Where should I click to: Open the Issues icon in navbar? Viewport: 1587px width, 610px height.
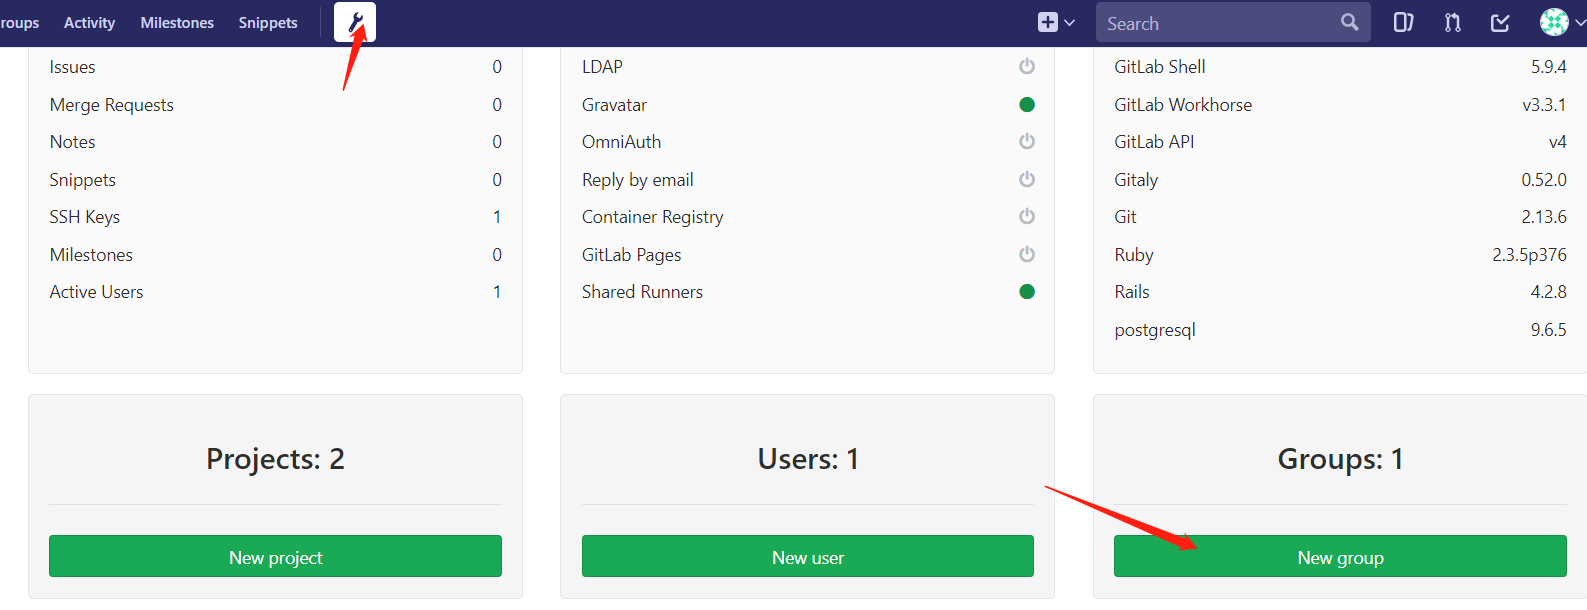(x=1403, y=22)
